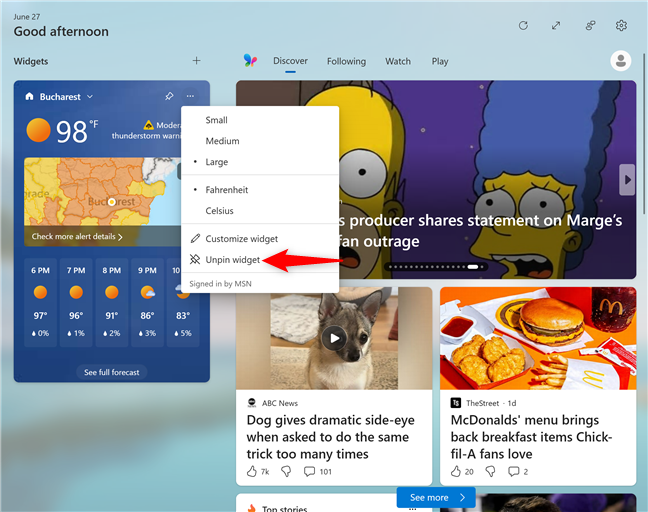Click the pin icon on weather widget
Image resolution: width=648 pixels, height=512 pixels.
pyautogui.click(x=169, y=96)
